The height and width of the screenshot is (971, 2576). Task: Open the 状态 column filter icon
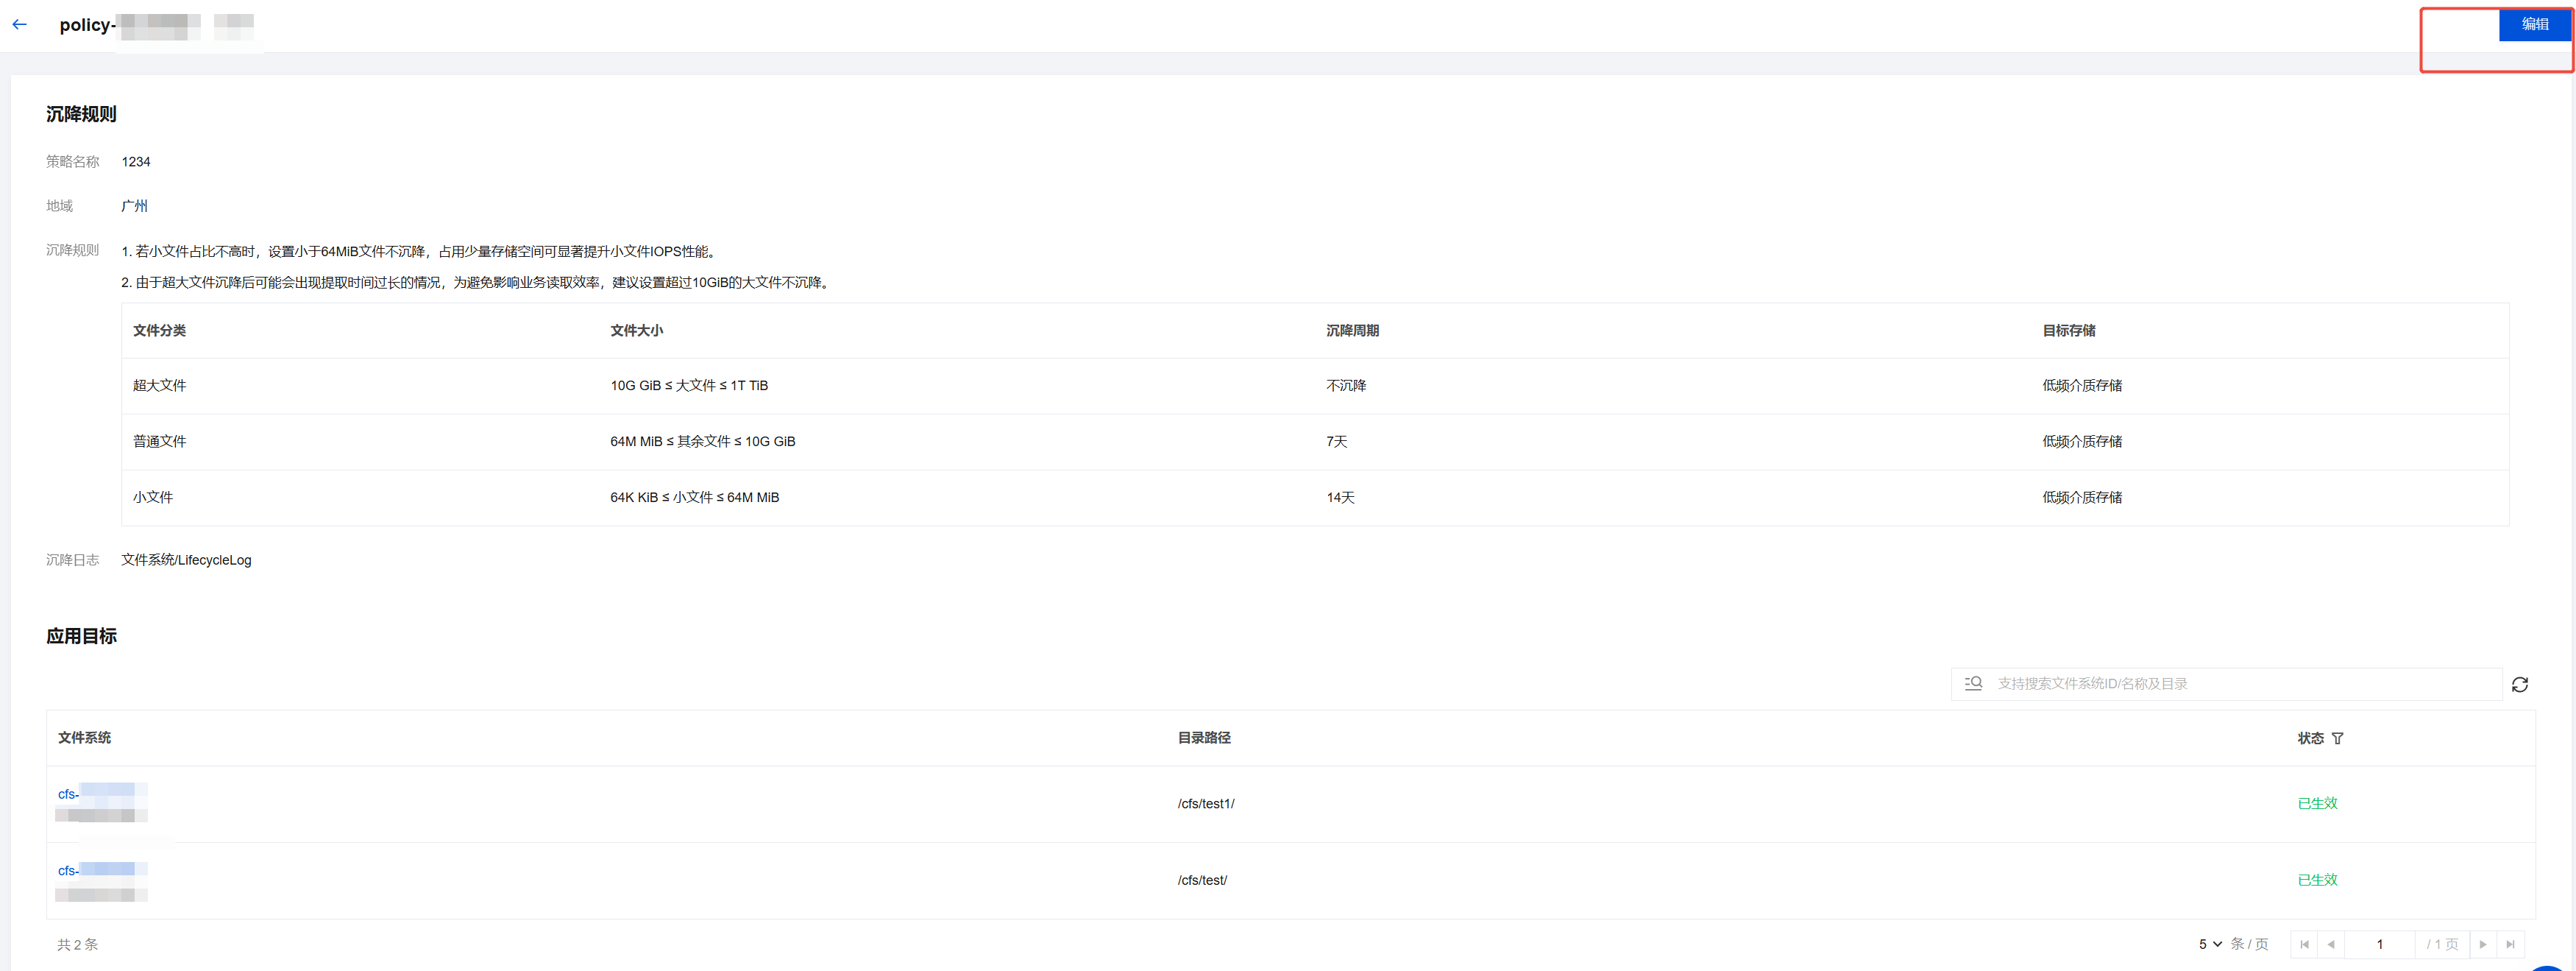tap(2337, 738)
